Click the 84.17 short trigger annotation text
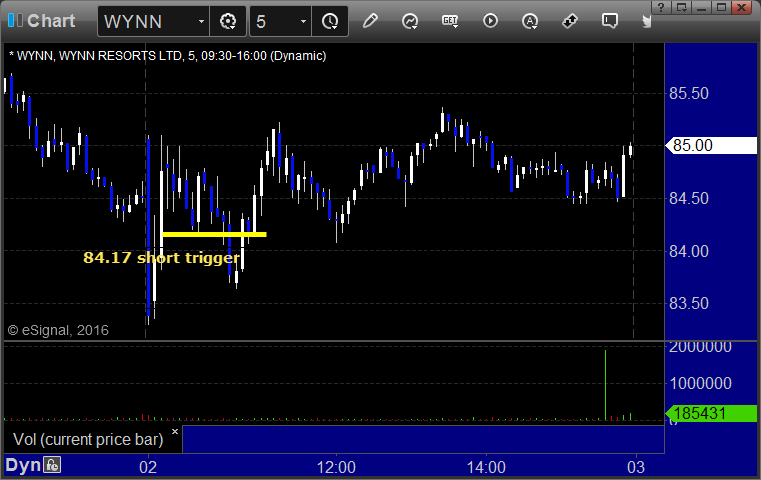761x480 pixels. point(161,257)
